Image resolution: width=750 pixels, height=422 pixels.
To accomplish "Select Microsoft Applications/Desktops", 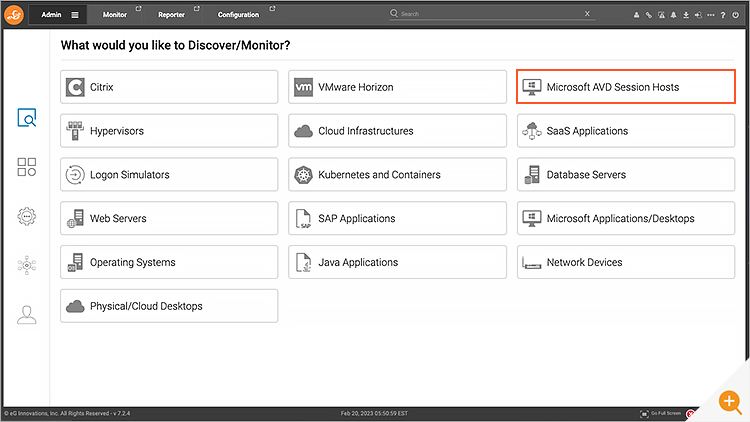I will [626, 218].
